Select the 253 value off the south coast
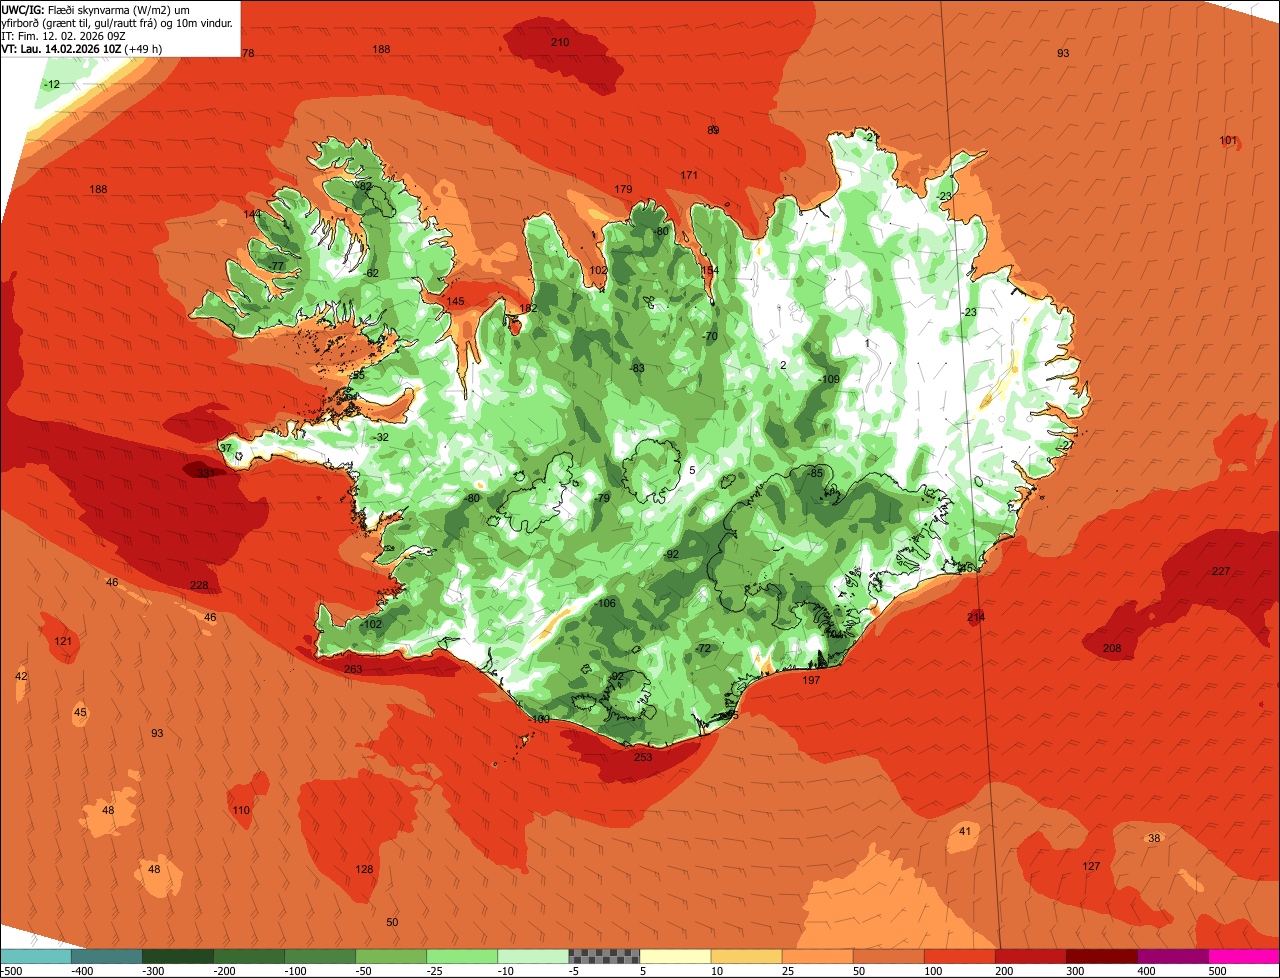This screenshot has height=978, width=1280. click(643, 757)
